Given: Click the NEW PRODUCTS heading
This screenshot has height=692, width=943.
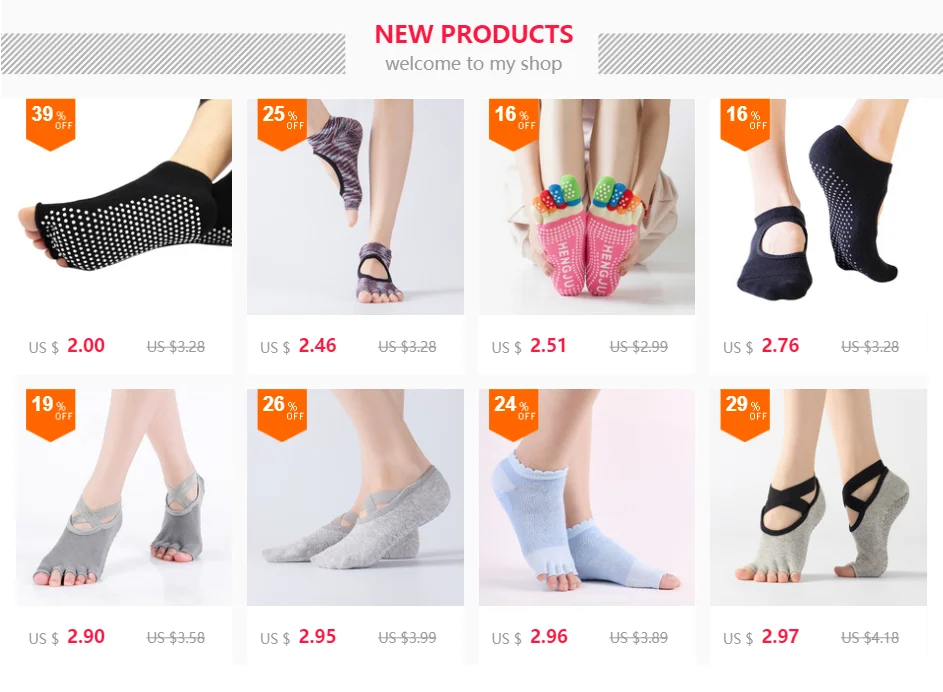Looking at the screenshot, I should (474, 34).
